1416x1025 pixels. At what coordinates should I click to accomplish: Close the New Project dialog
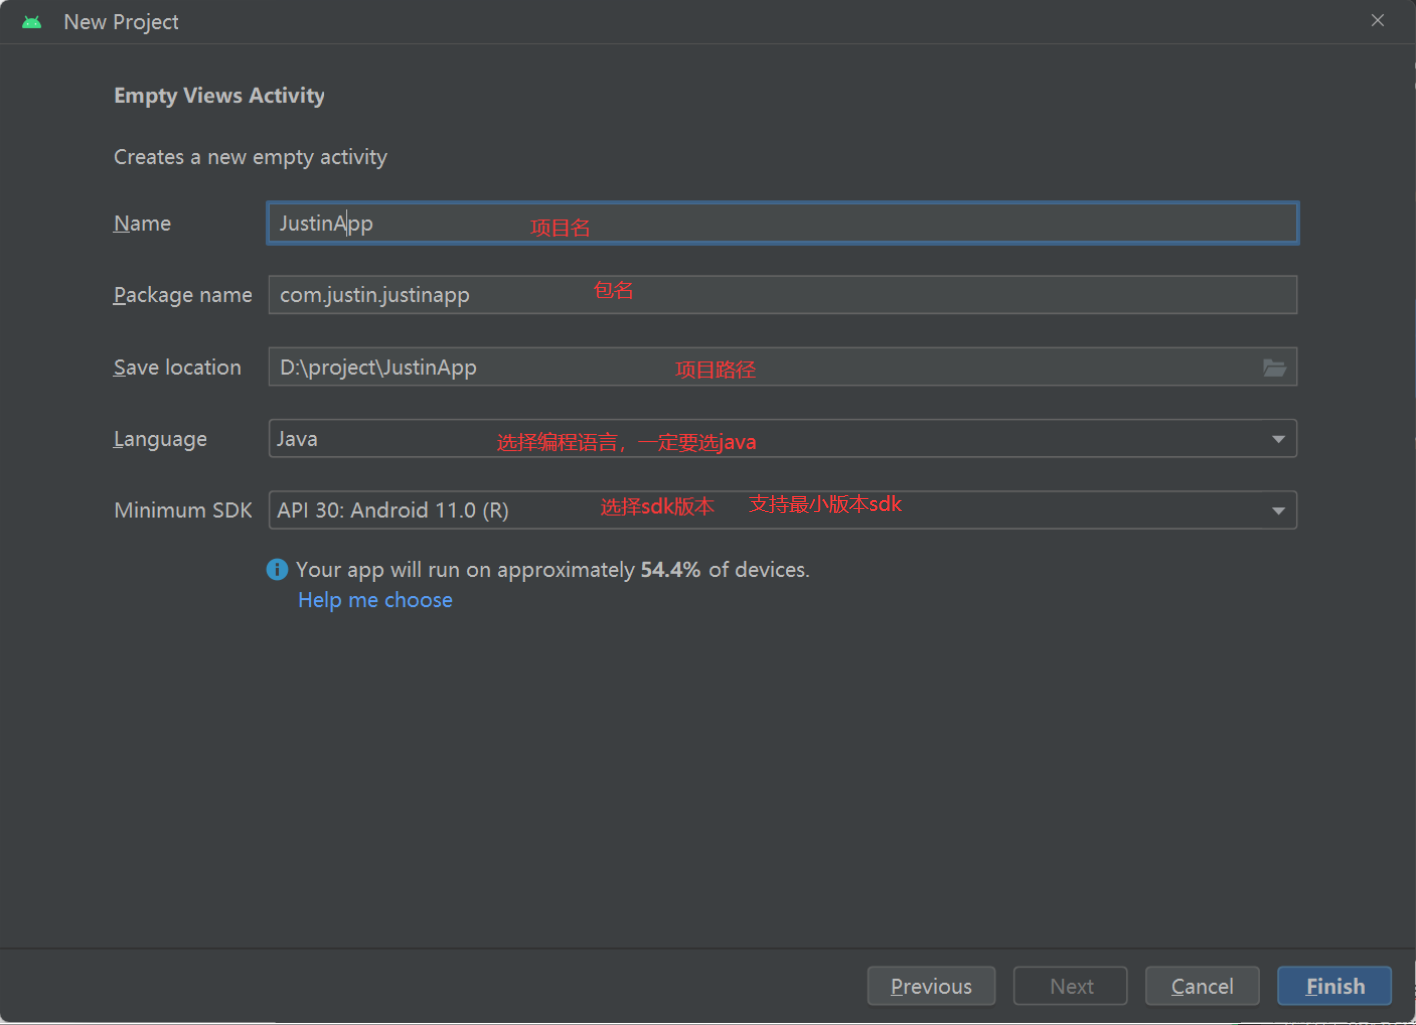1377,21
